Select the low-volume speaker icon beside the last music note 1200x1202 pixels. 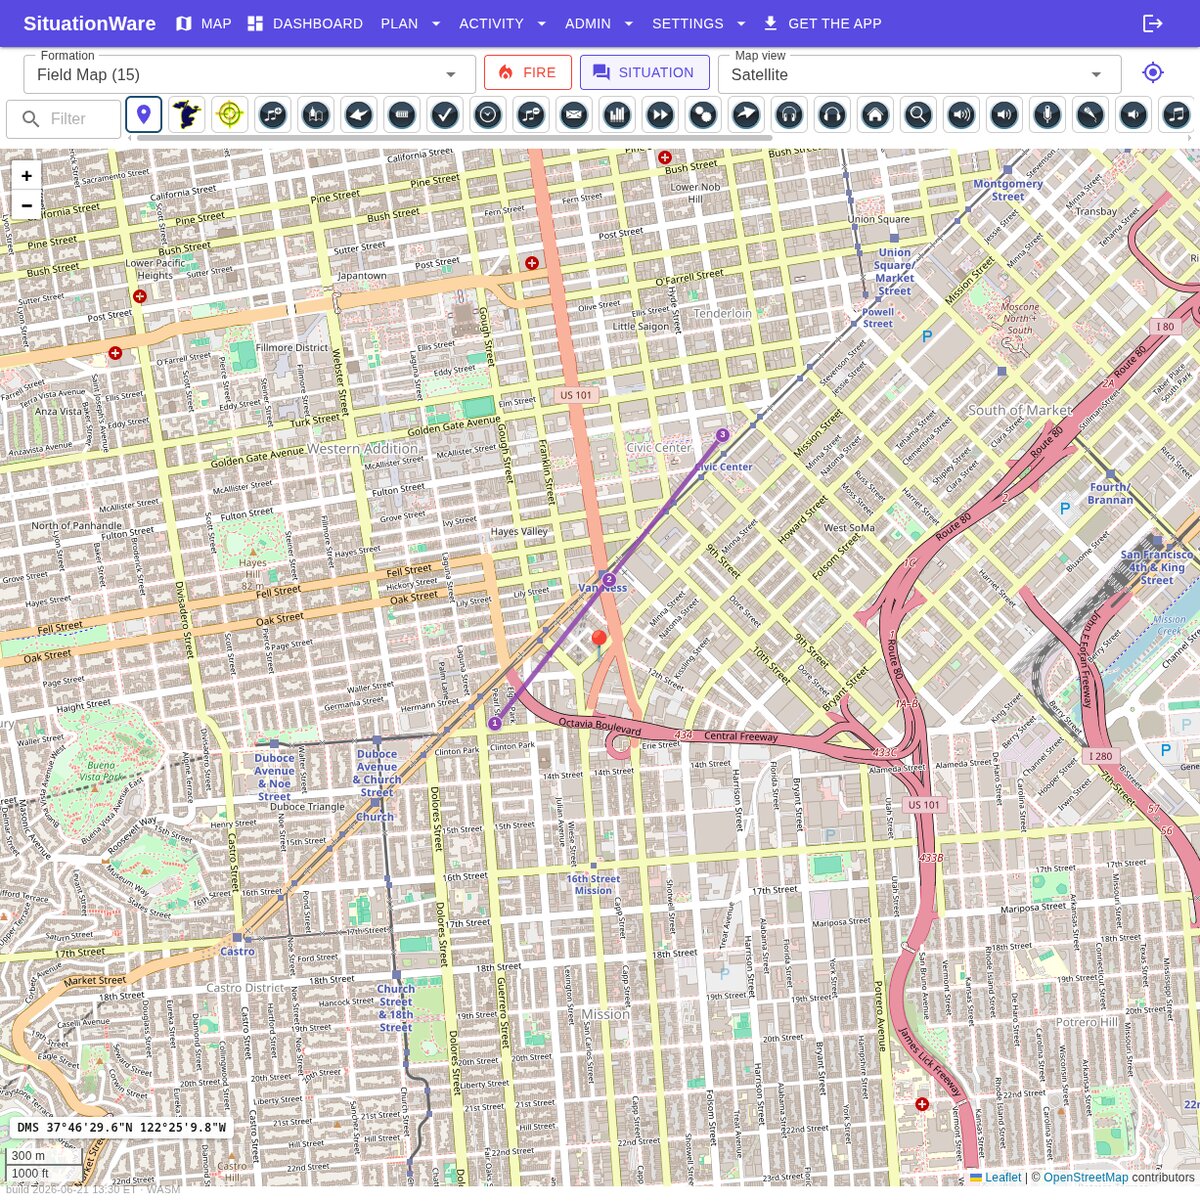tap(1132, 115)
